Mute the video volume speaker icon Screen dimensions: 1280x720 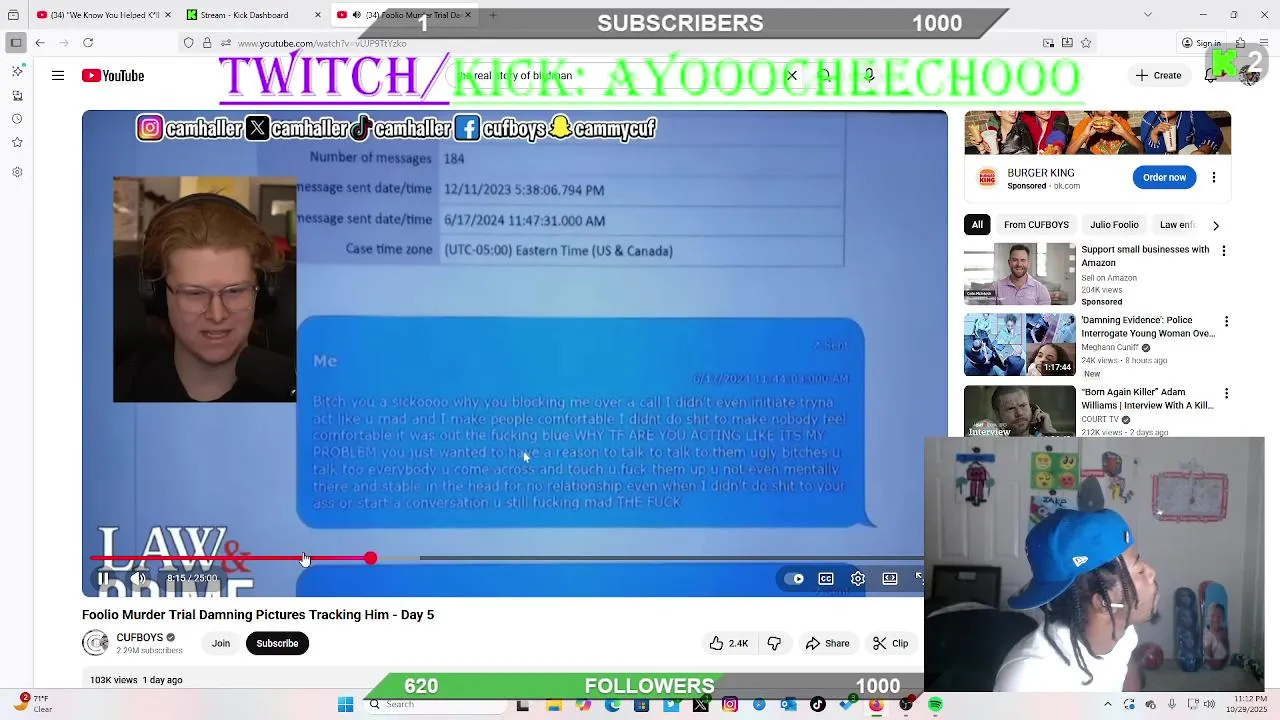(x=139, y=578)
